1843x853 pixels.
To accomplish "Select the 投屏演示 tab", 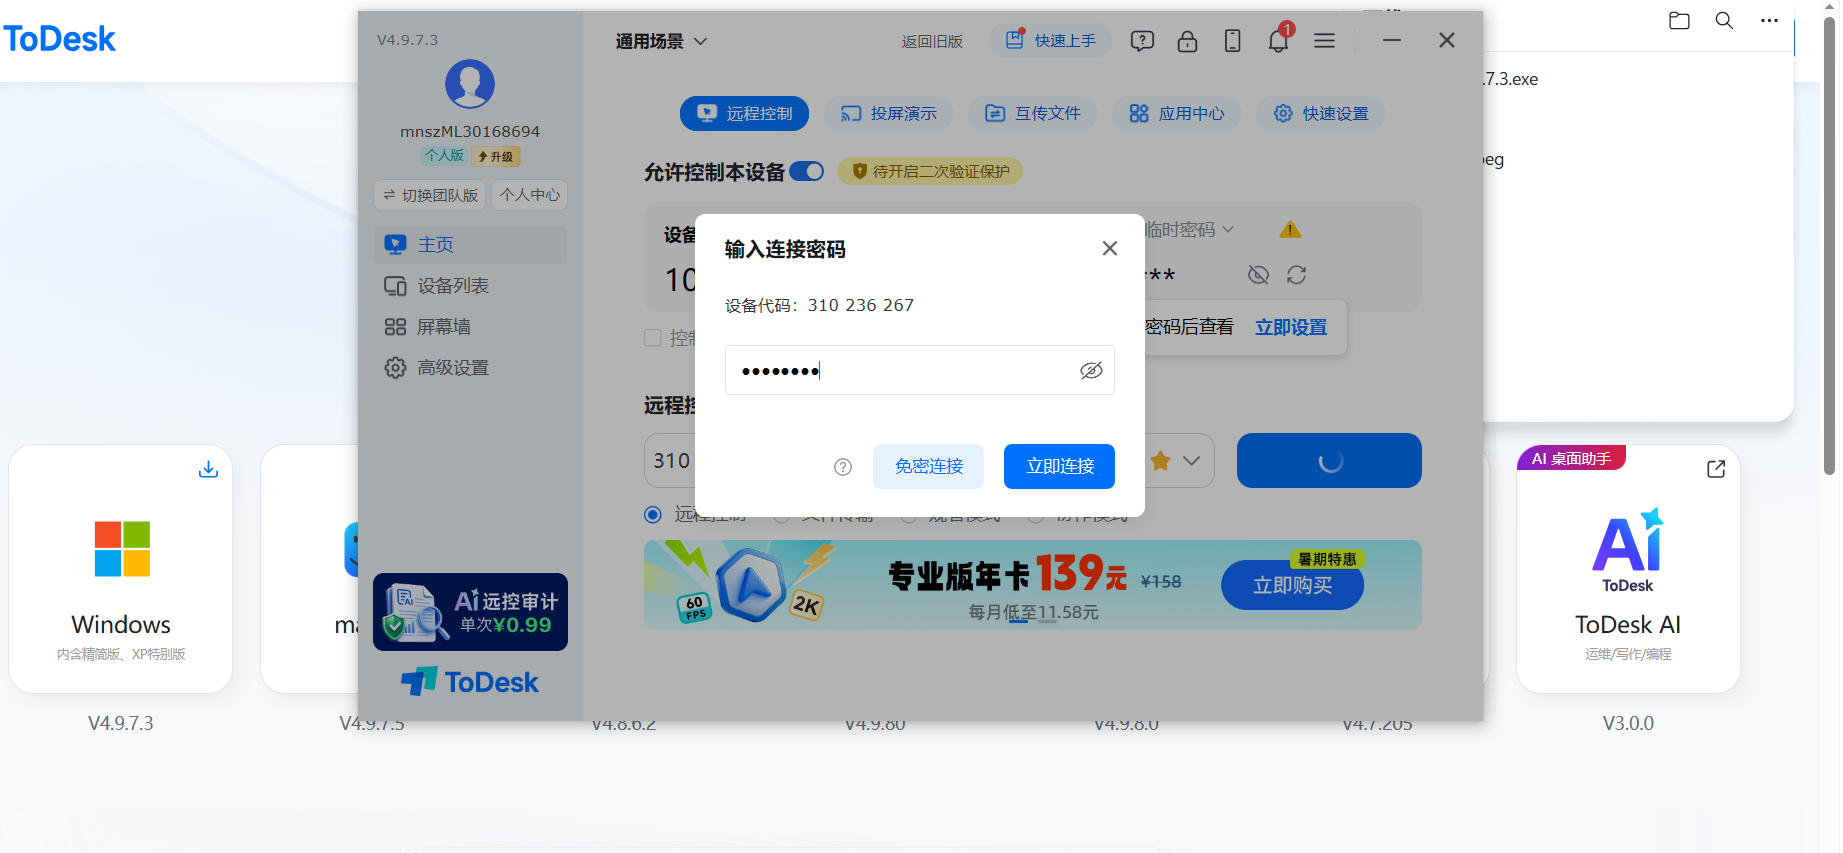I will pyautogui.click(x=888, y=114).
